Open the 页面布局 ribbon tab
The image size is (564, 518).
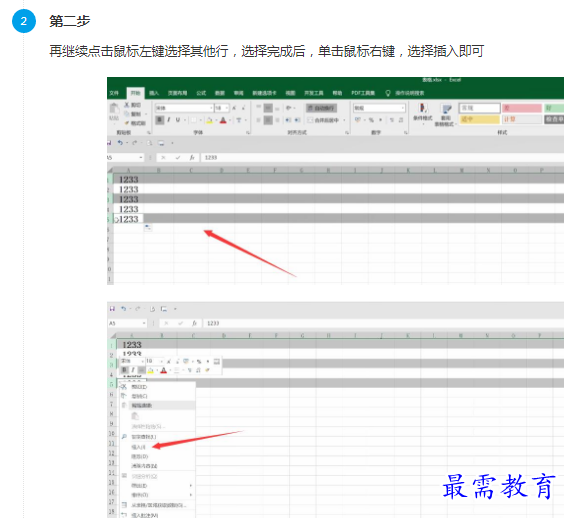pyautogui.click(x=177, y=93)
